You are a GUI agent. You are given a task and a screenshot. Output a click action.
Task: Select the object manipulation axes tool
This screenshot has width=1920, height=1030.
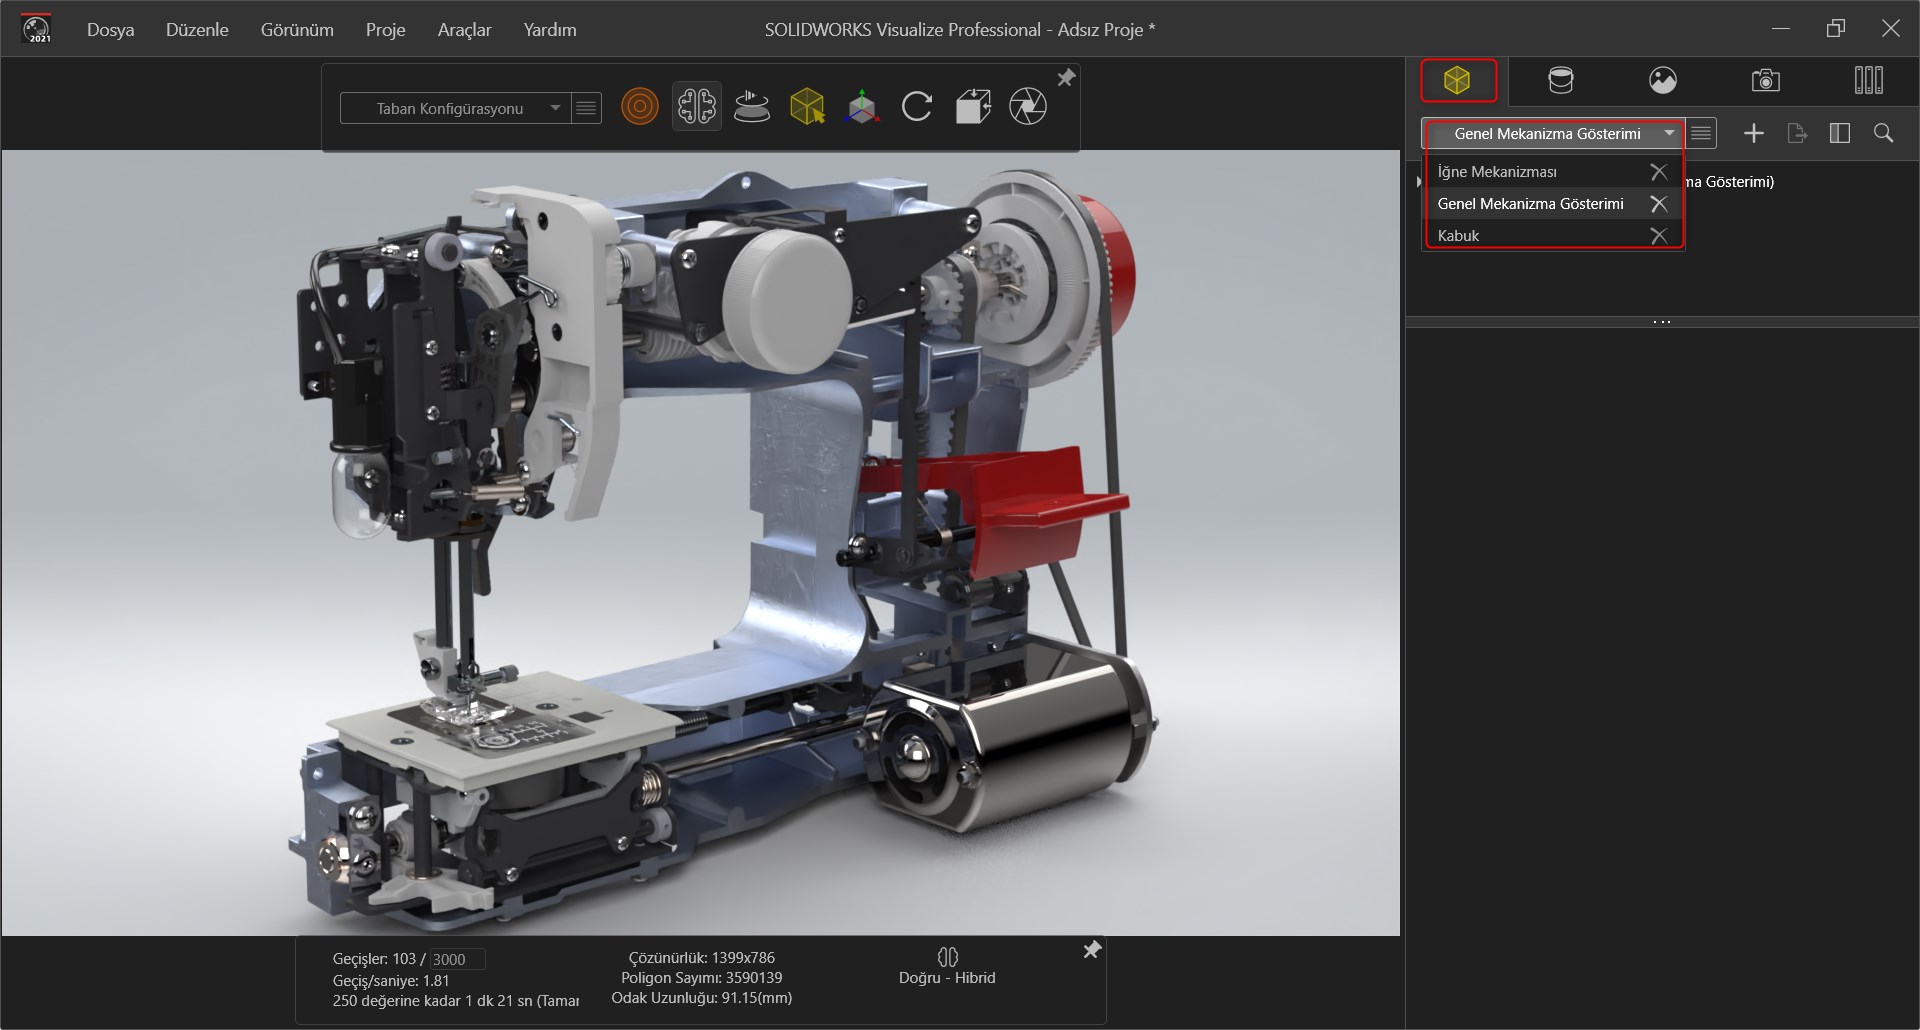[x=862, y=106]
